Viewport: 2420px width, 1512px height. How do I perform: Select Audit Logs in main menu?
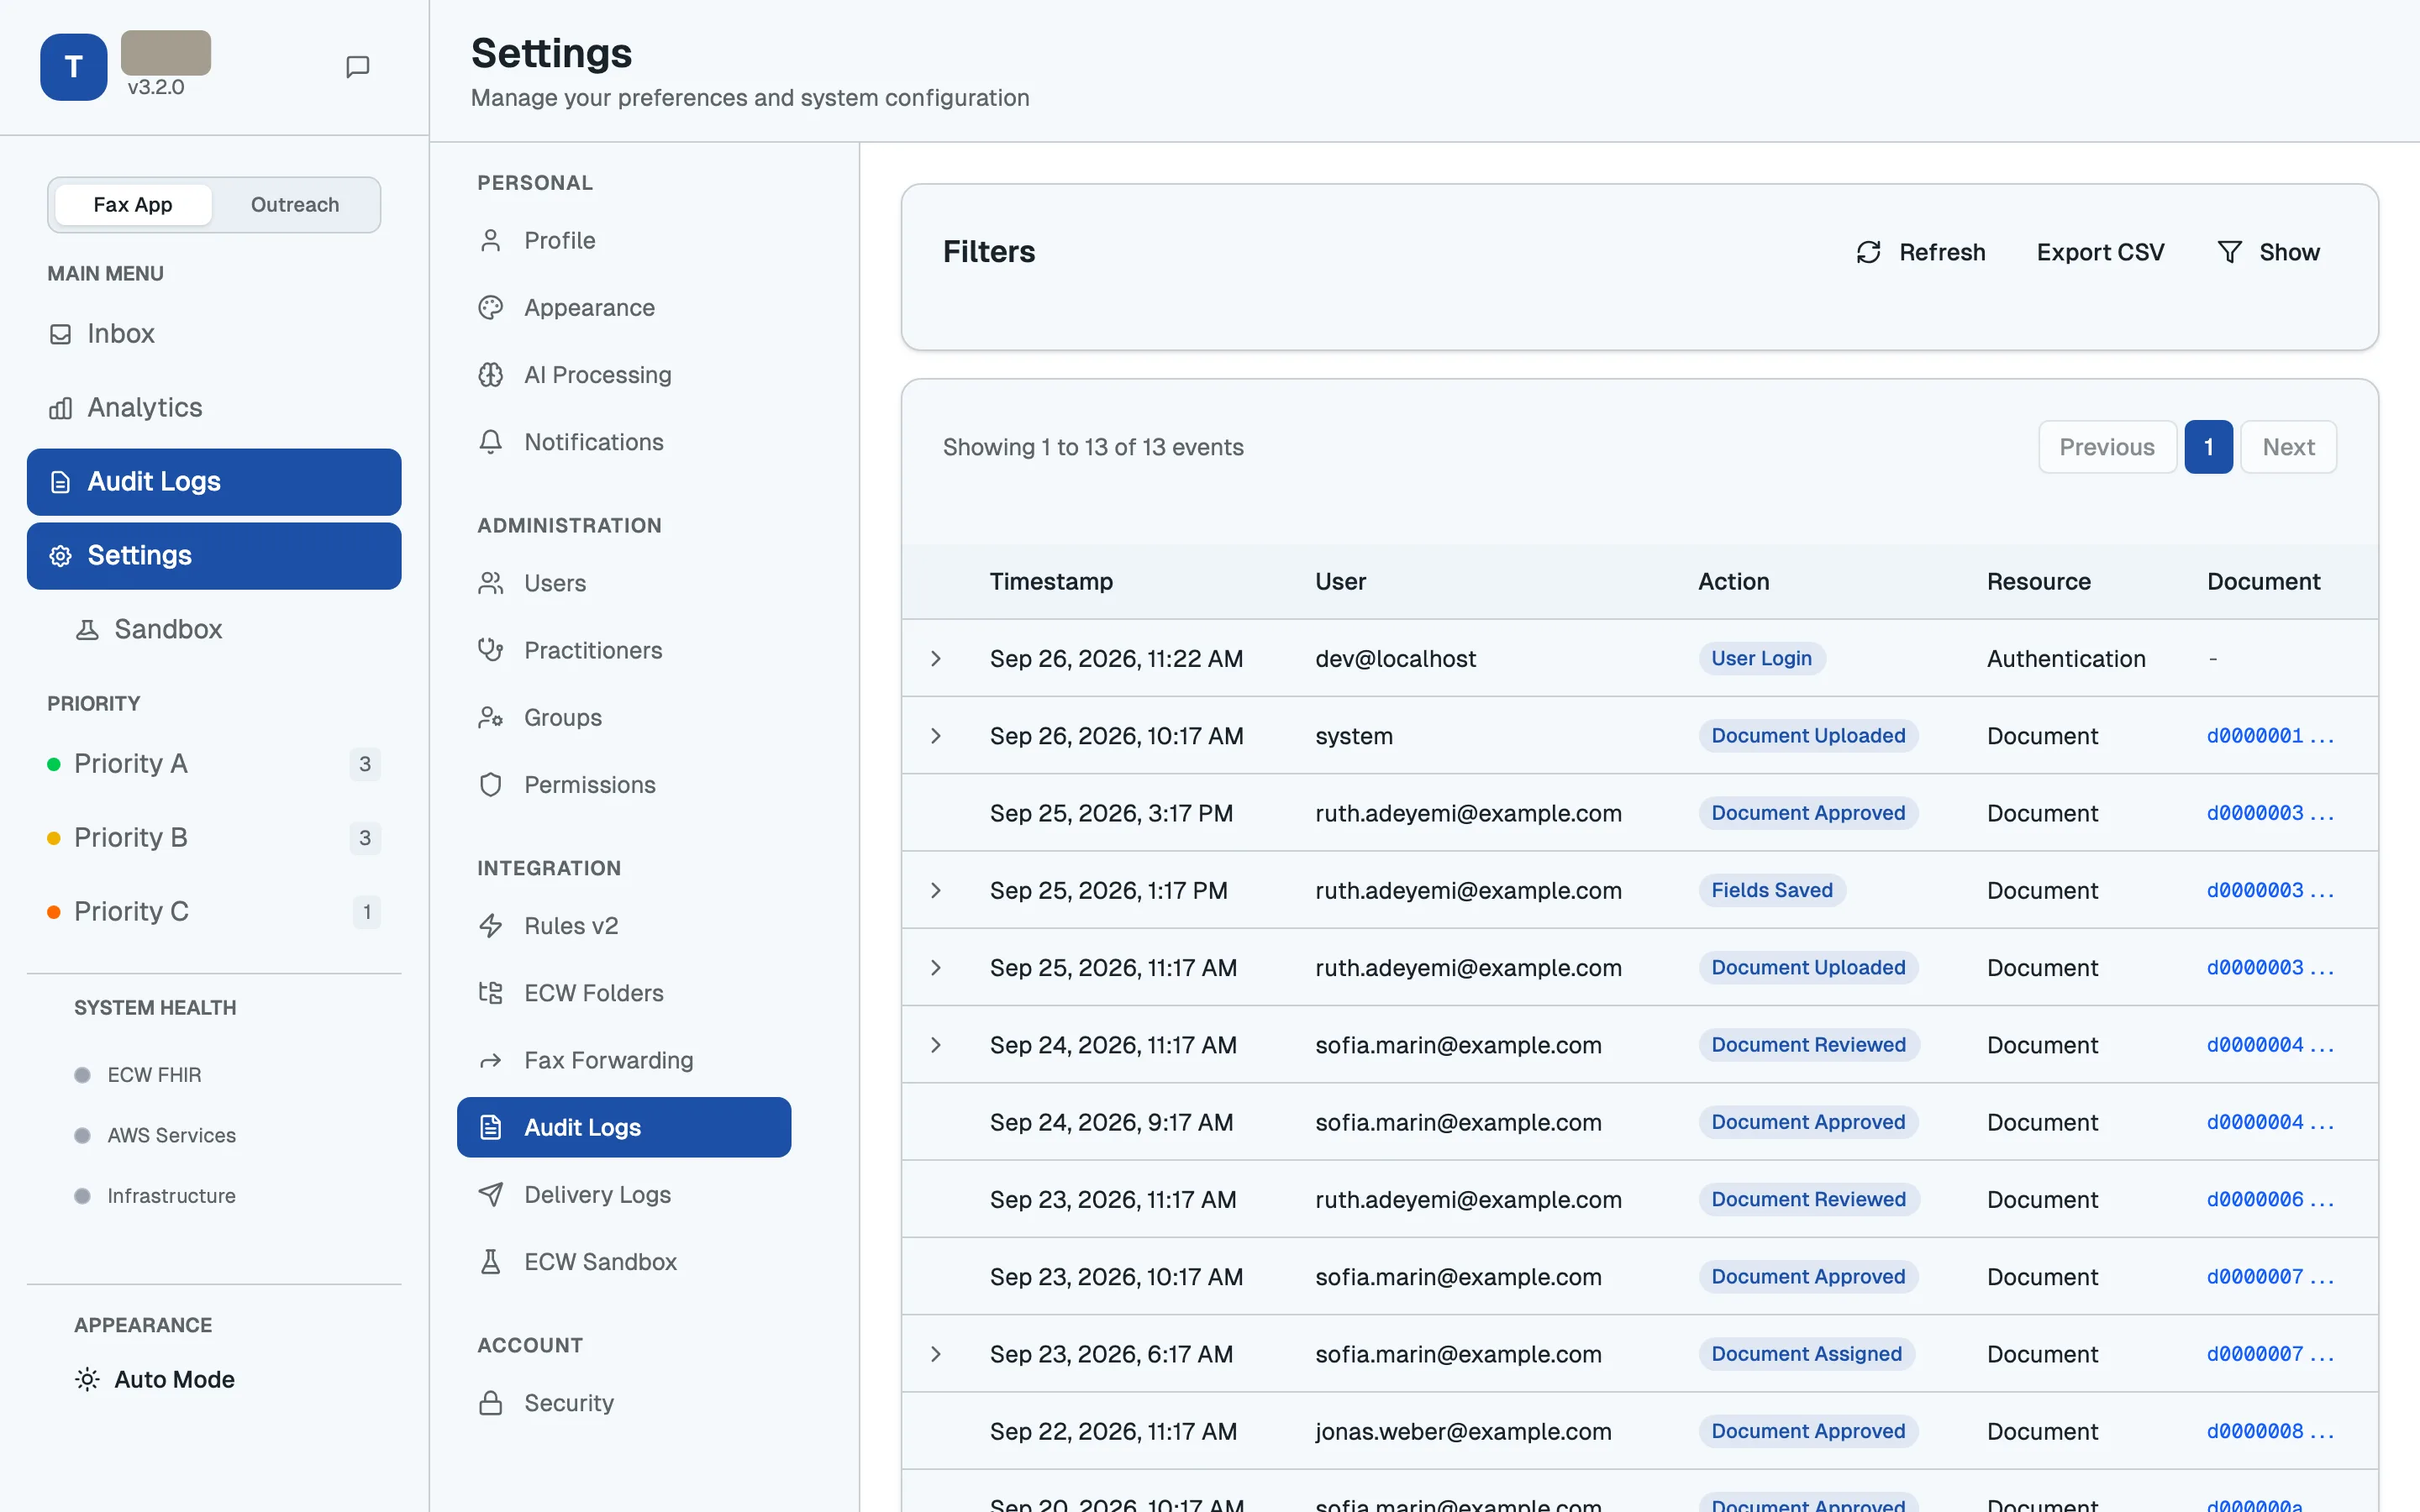click(214, 482)
